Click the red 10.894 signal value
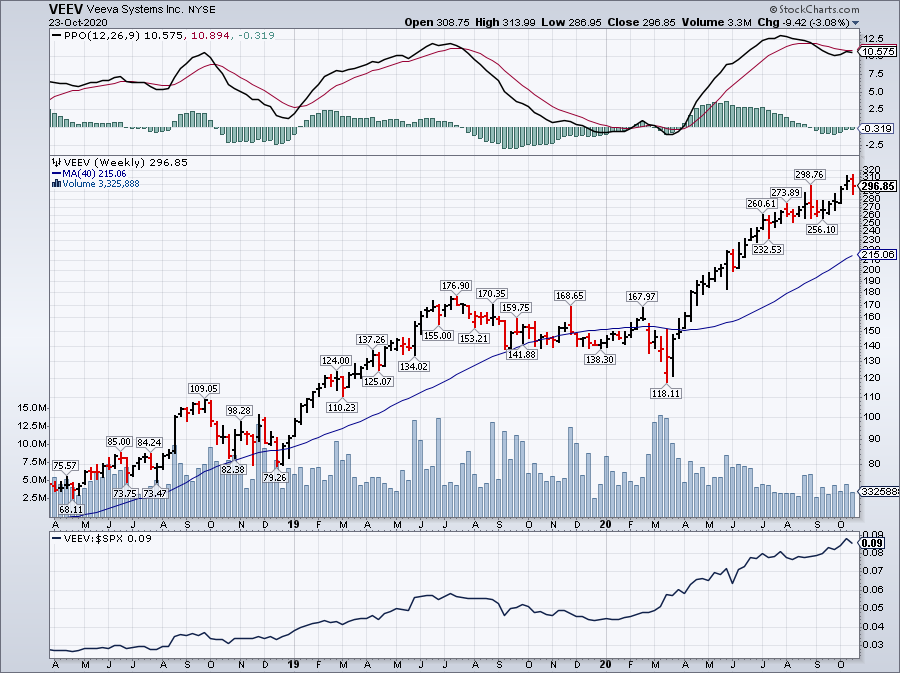The width and height of the screenshot is (900, 673). point(211,36)
